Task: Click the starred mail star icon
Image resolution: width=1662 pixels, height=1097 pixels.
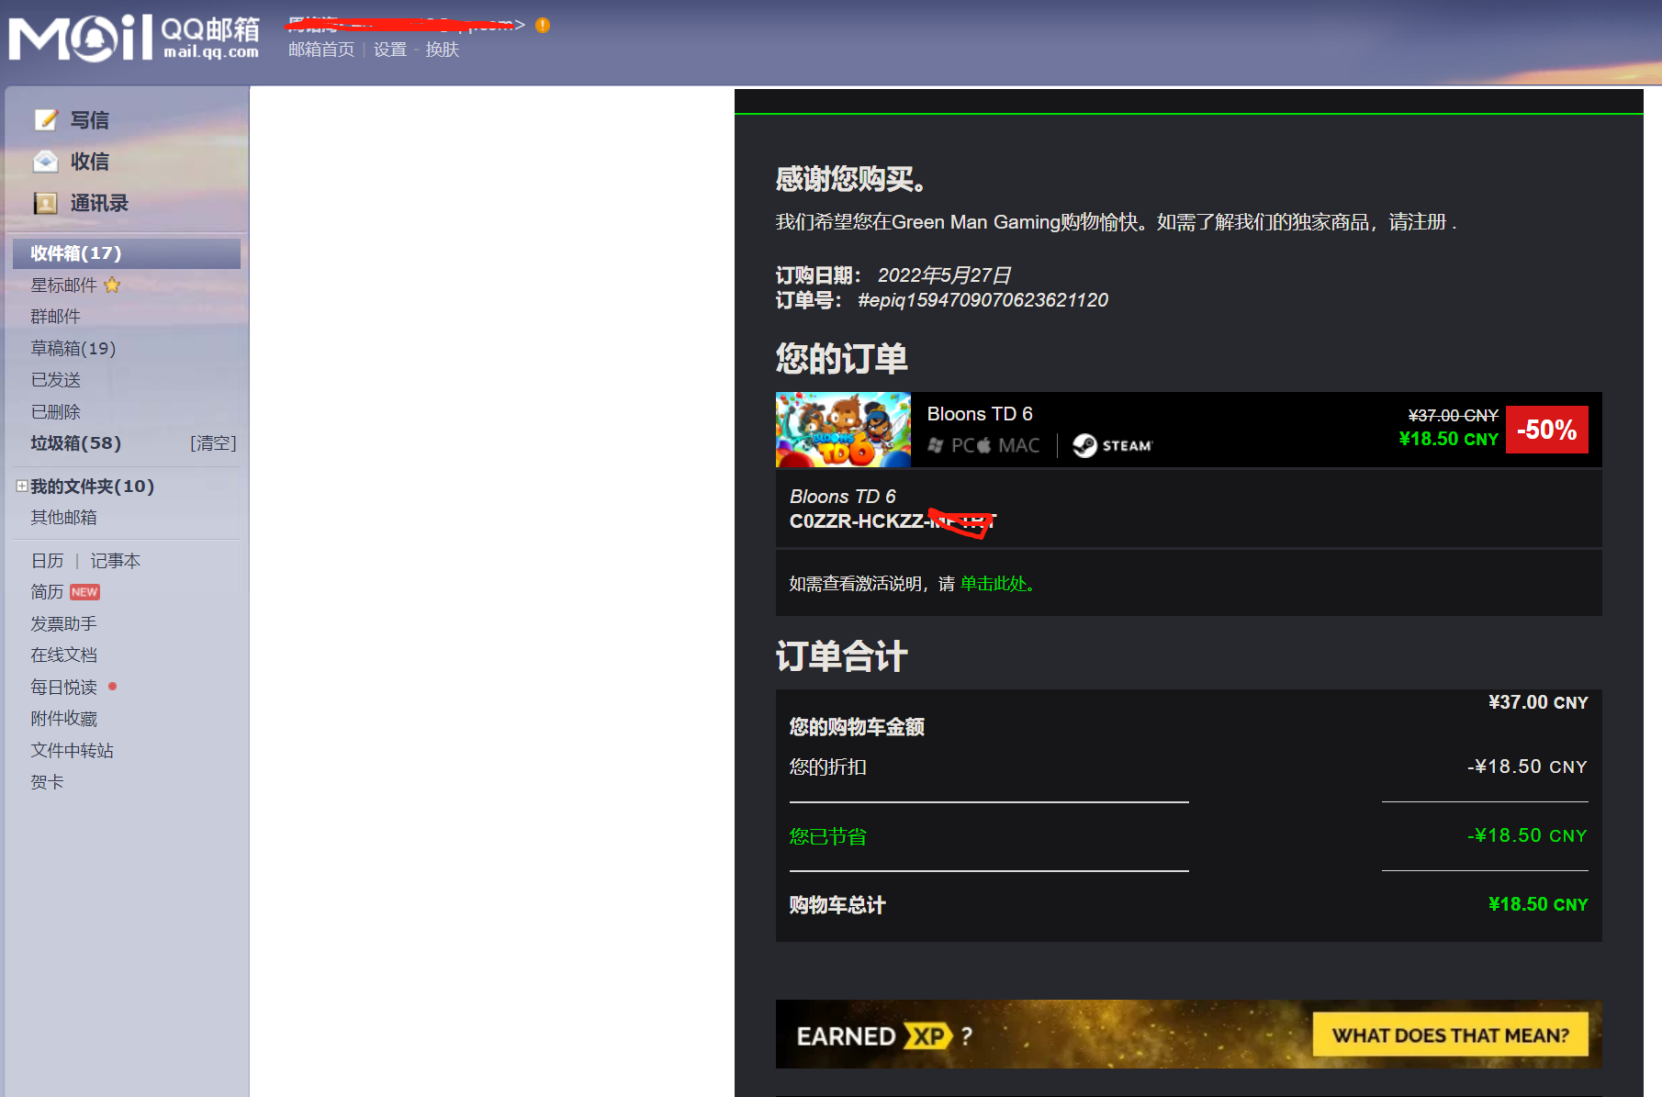Action: [112, 285]
